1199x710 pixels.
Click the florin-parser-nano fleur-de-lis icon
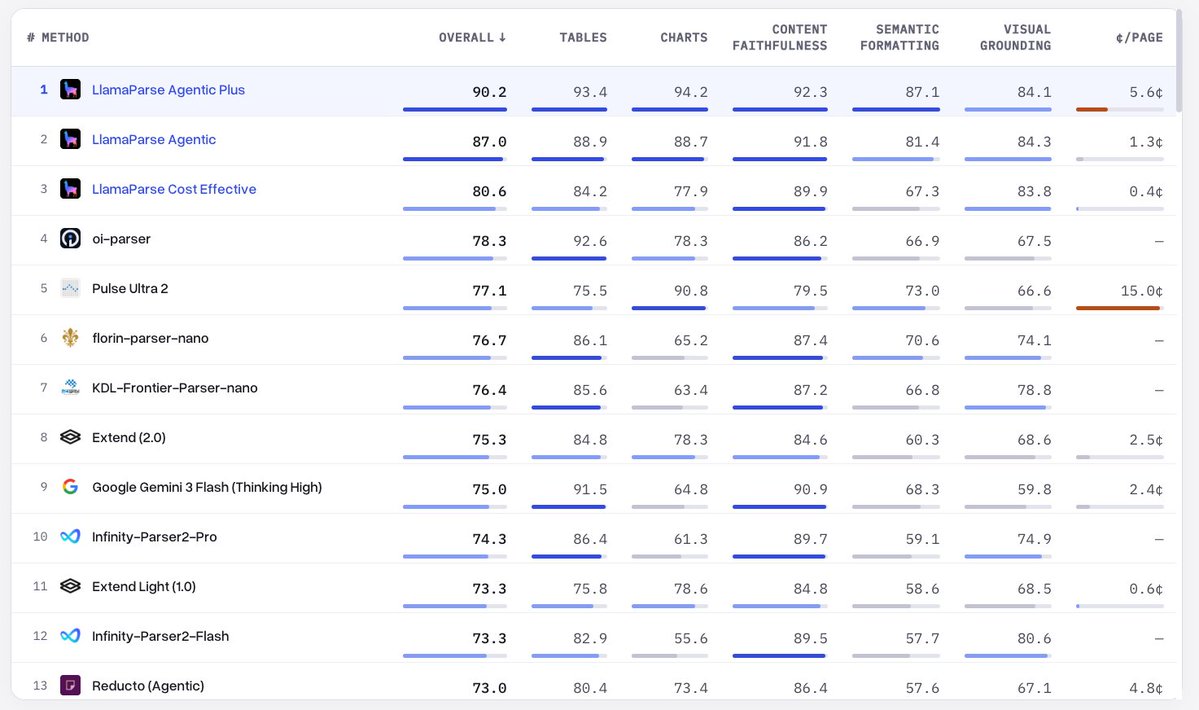[70, 338]
